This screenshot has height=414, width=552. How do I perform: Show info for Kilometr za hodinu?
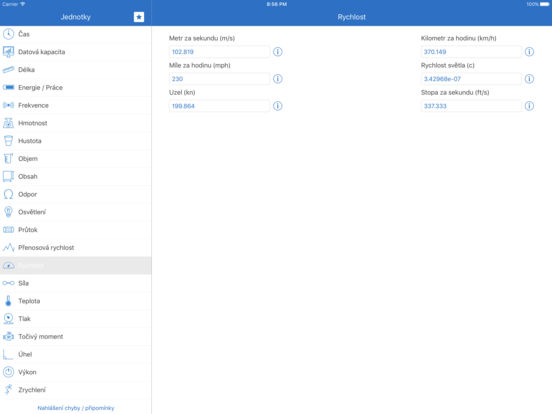click(x=529, y=52)
